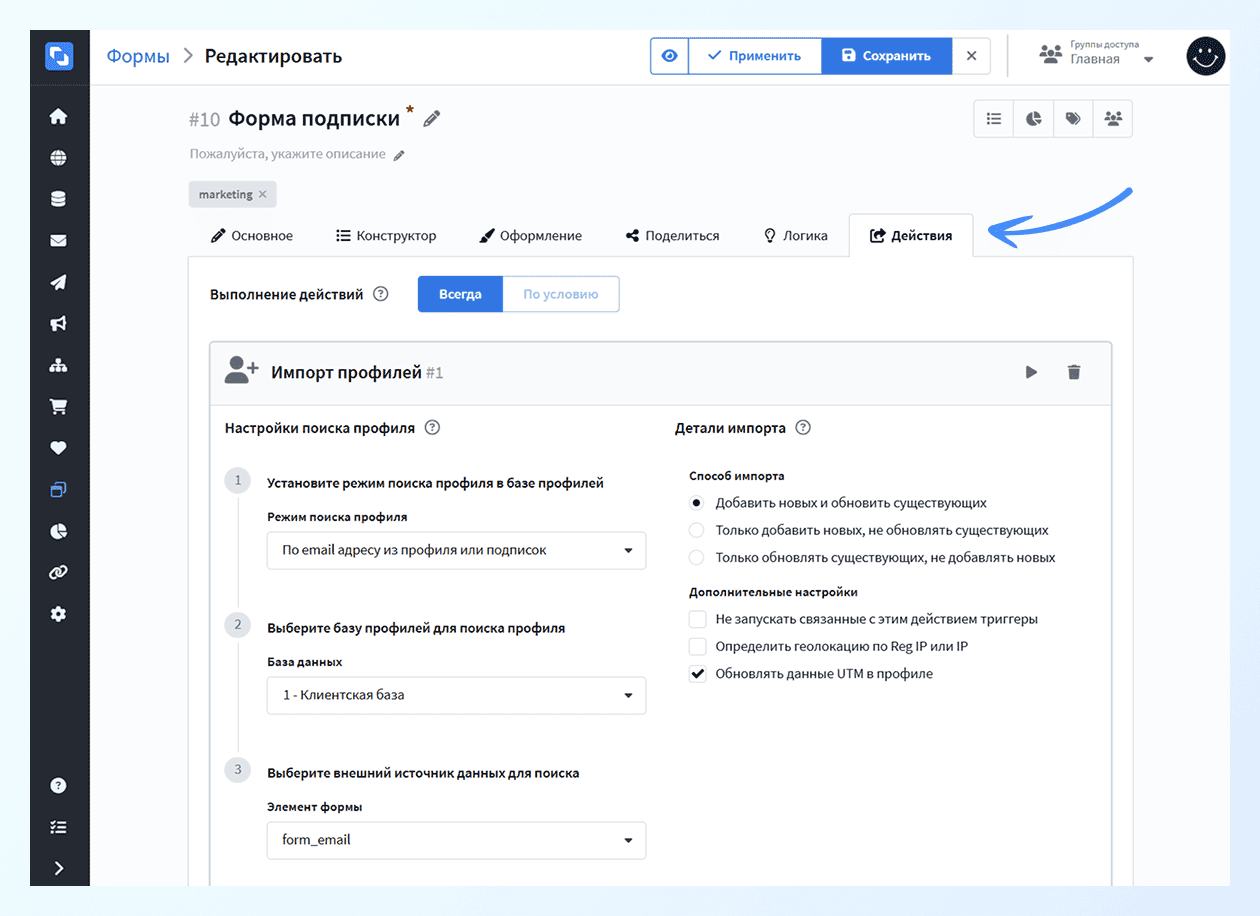Open the Логика tab
This screenshot has width=1260, height=916.
[x=796, y=235]
